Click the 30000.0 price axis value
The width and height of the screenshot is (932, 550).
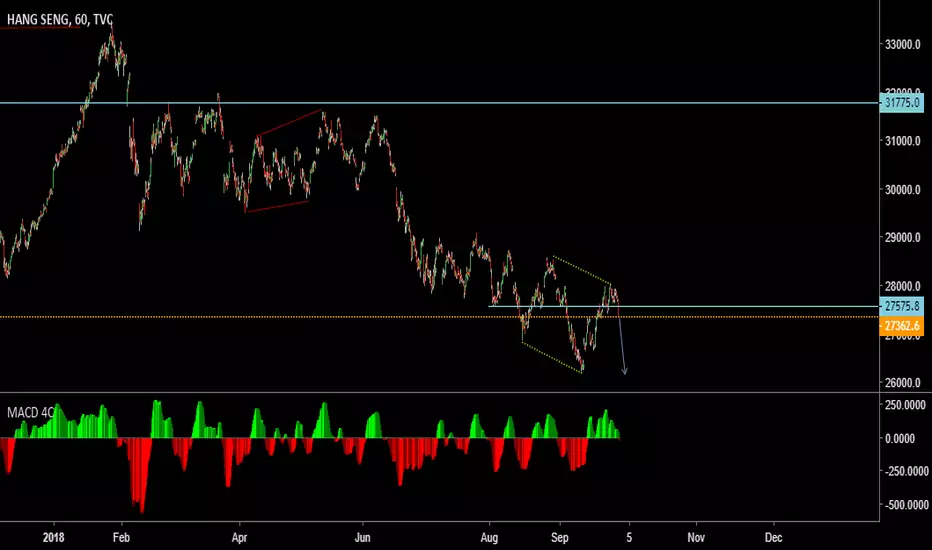tap(902, 190)
